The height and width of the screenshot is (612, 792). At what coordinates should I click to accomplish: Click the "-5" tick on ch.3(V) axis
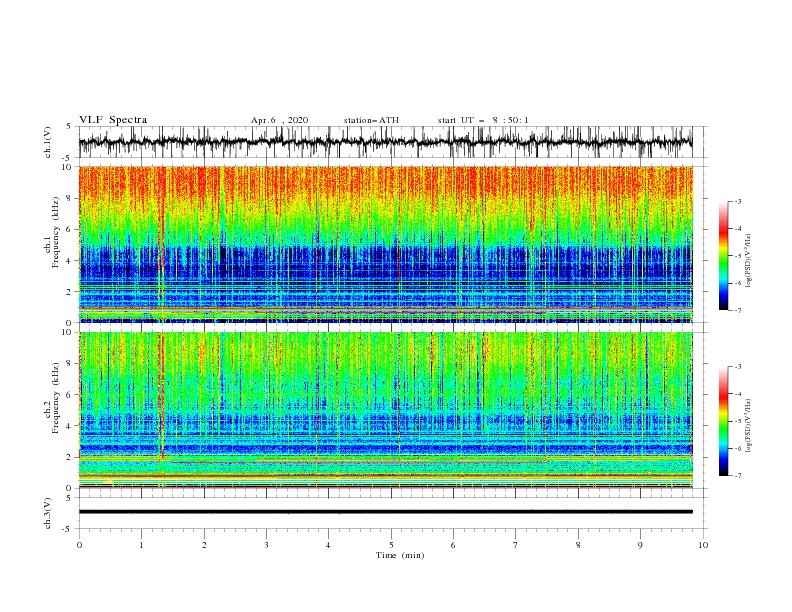67,529
